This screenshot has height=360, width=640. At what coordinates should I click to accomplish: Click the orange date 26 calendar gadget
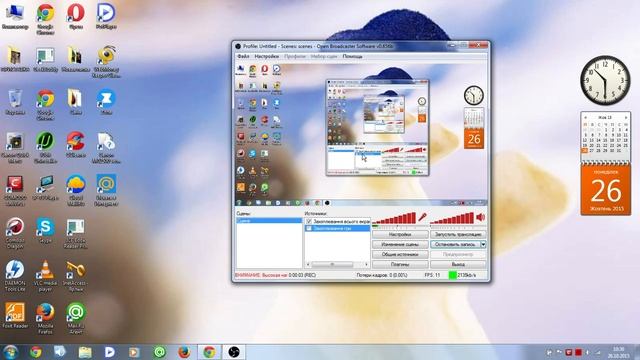606,189
